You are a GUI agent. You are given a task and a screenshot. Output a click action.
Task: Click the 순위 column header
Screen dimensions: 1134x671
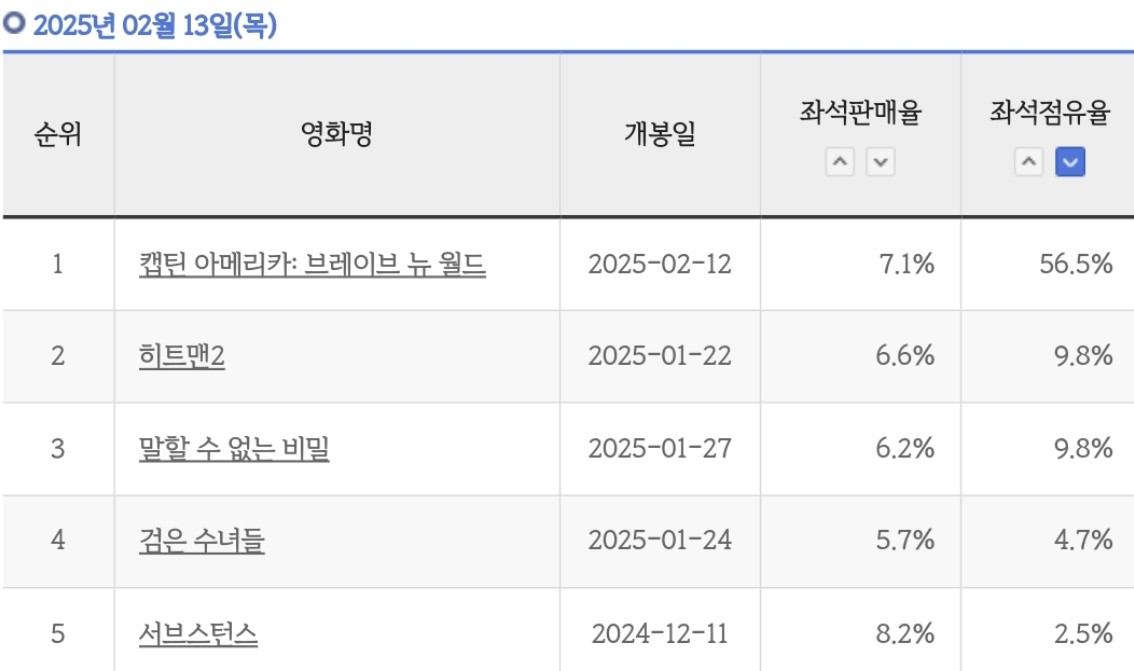coord(58,134)
